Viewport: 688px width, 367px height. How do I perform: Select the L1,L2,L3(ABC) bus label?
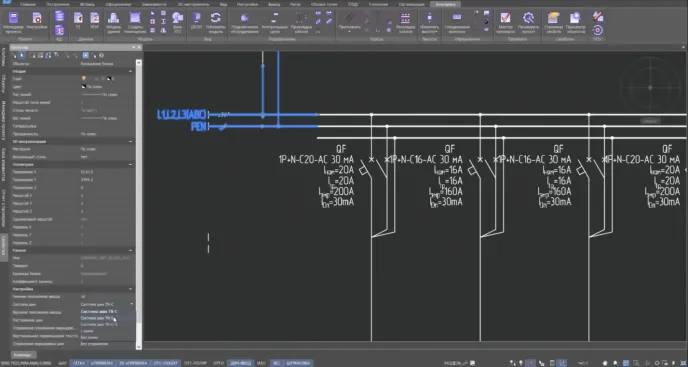[x=182, y=115]
